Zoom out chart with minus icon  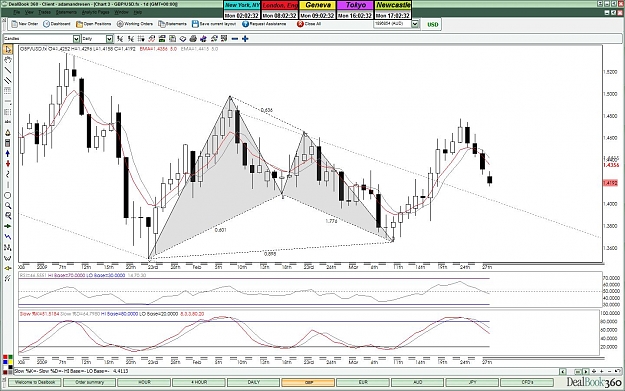point(235,39)
